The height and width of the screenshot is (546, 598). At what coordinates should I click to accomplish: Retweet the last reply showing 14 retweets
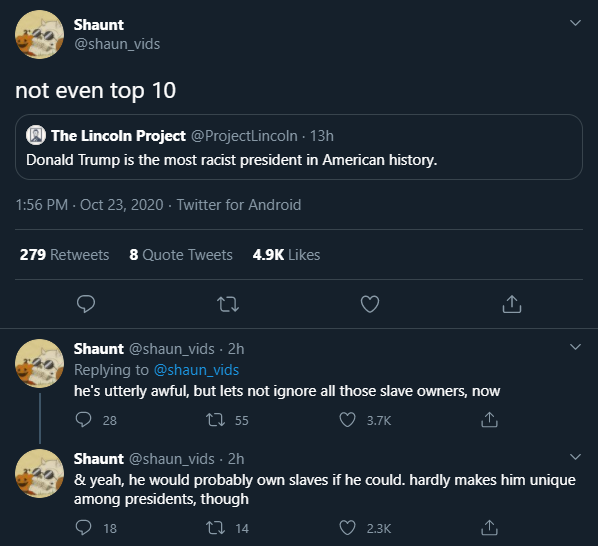[215, 528]
